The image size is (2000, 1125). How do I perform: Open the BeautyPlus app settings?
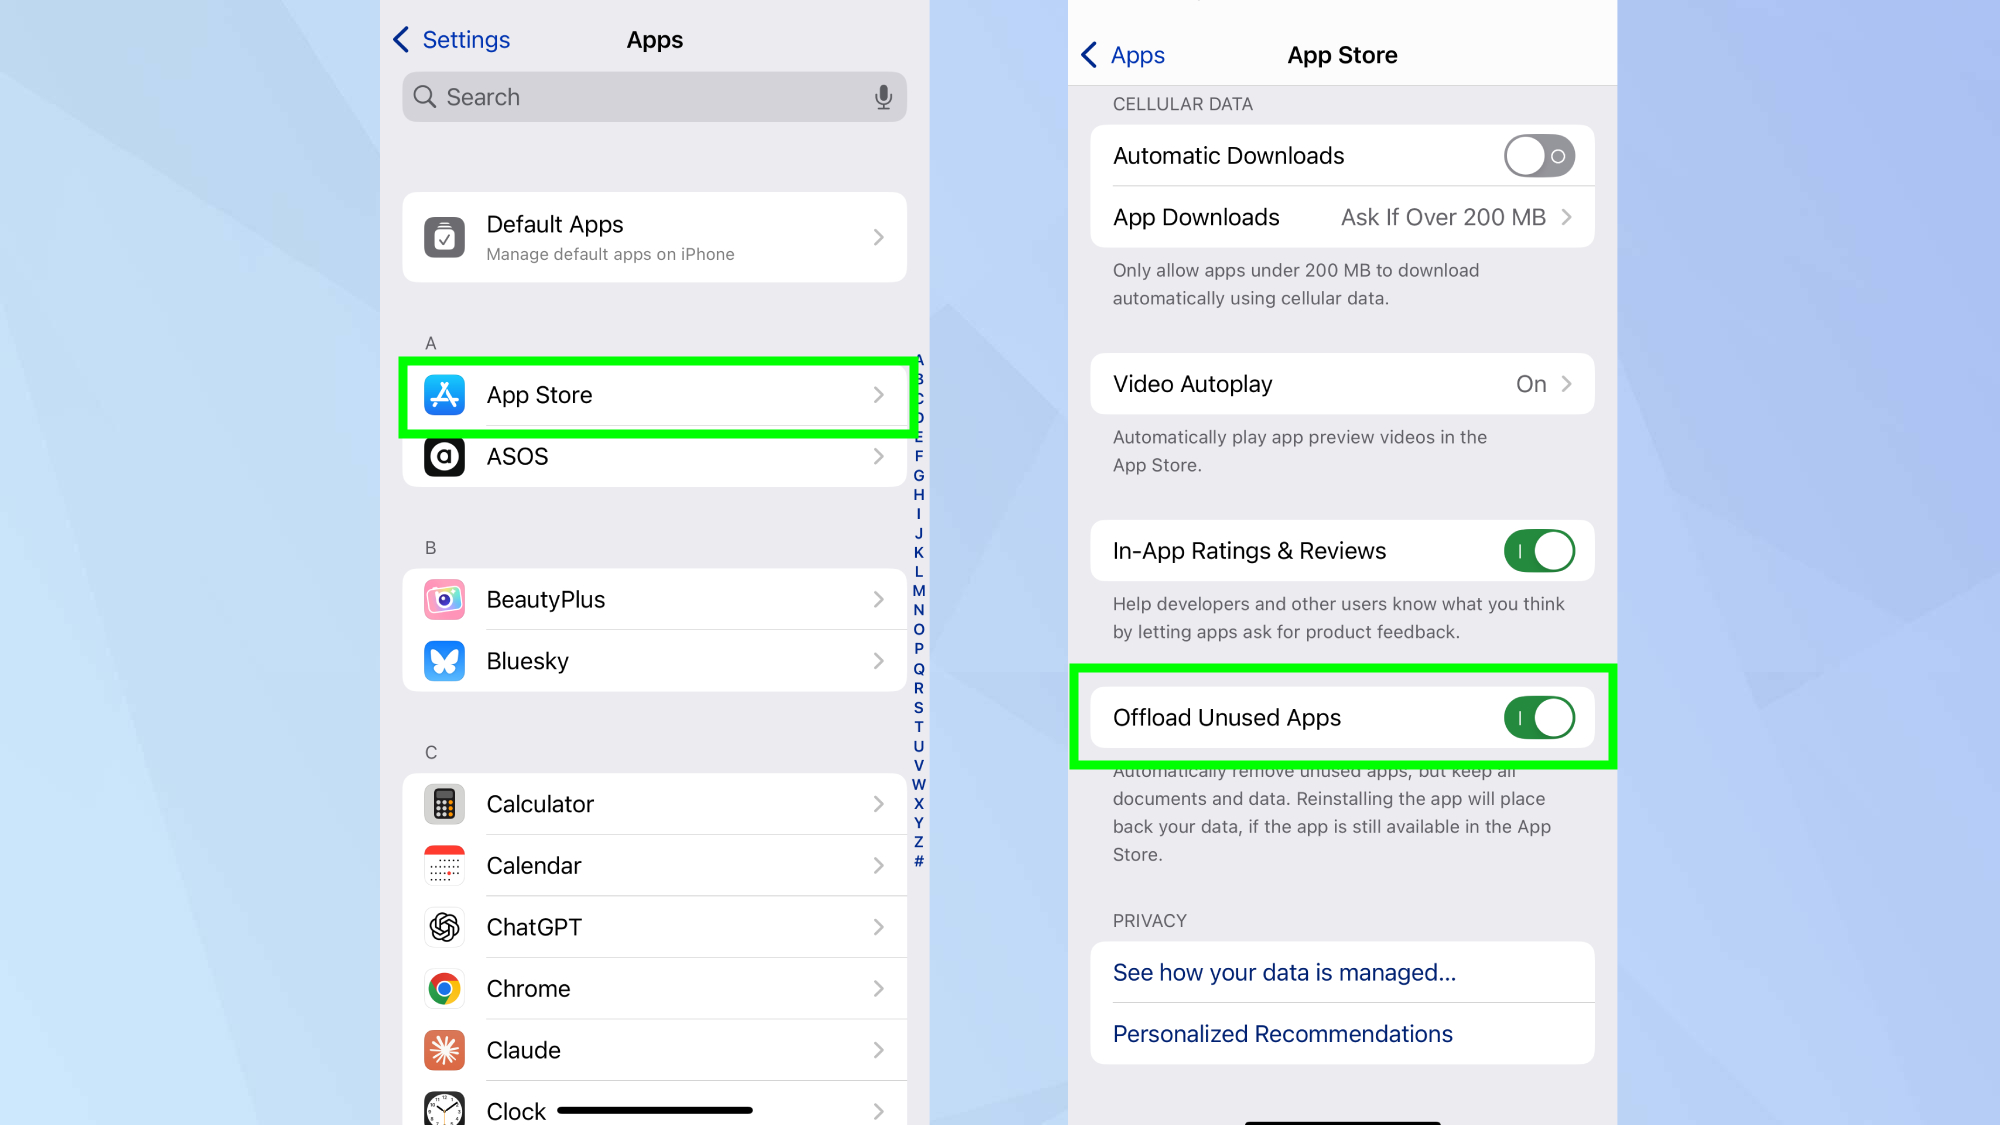655,599
